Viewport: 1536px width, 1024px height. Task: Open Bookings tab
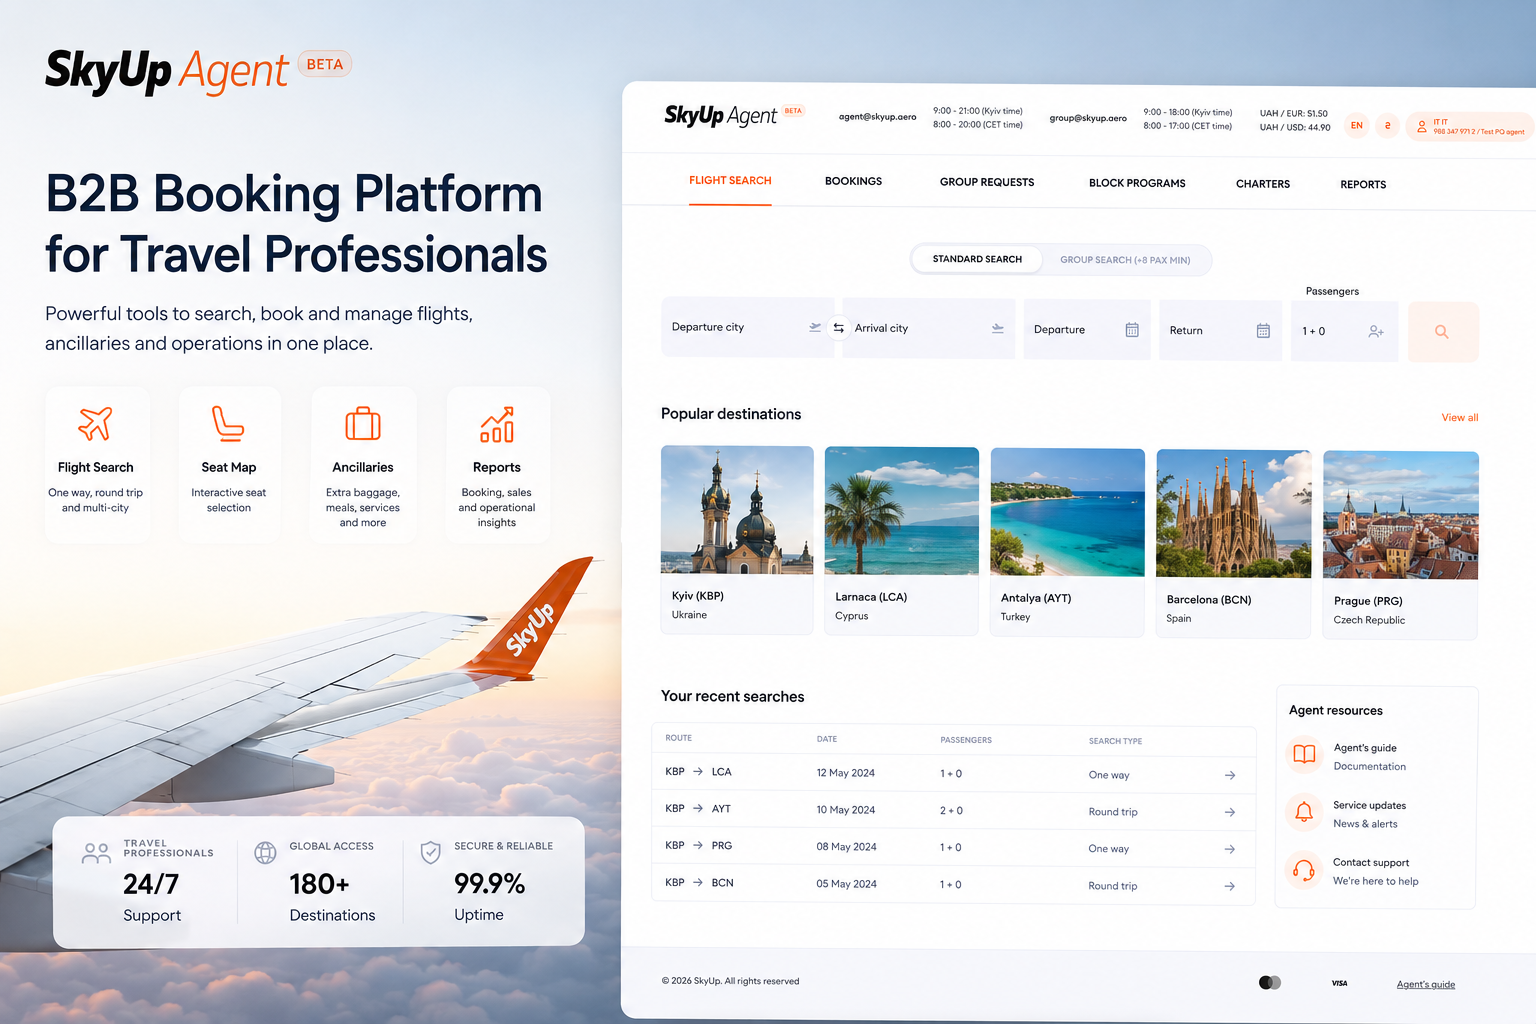853,182
